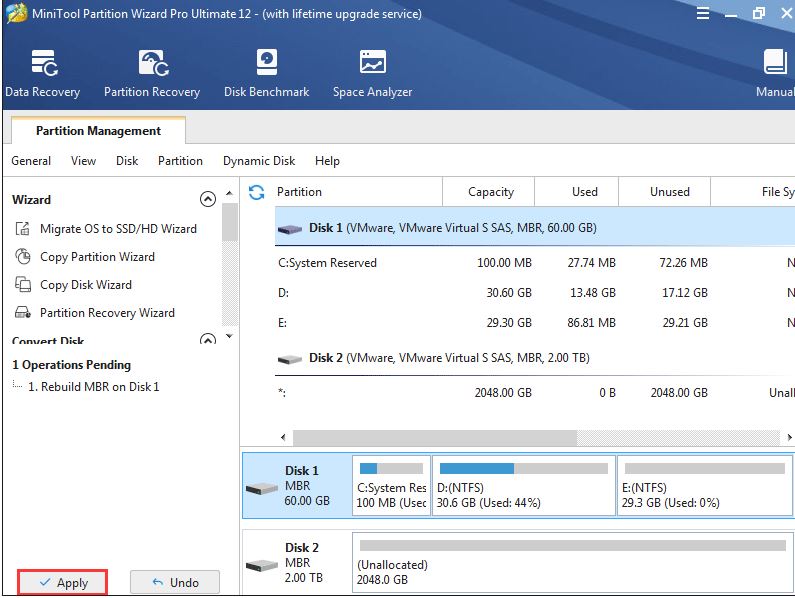This screenshot has height=598, width=795.
Task: Click the 1 Operations Pending heading
Action: point(71,365)
